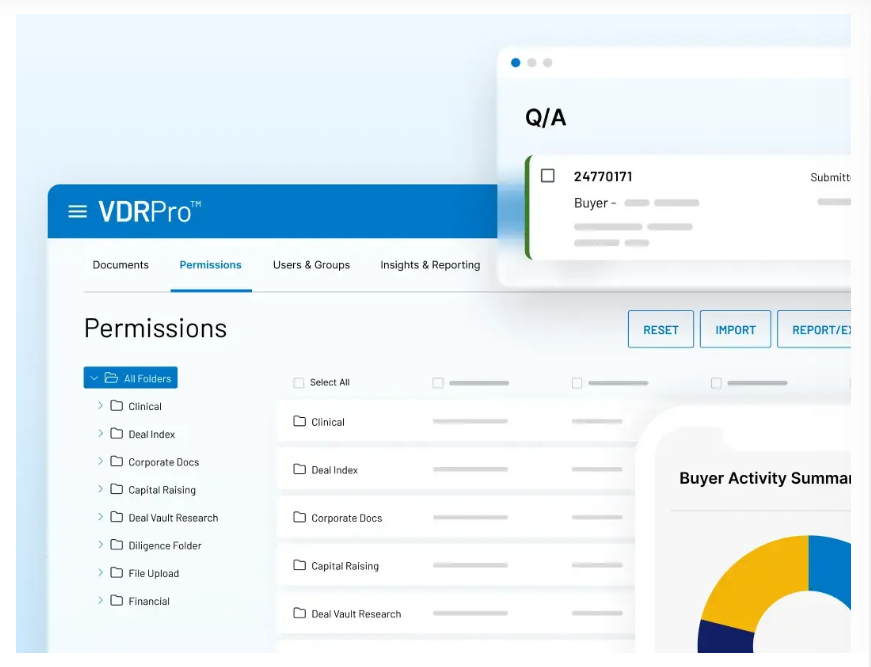The image size is (871, 667).
Task: Select Capital Raising in the folder tree
Action: tap(162, 490)
